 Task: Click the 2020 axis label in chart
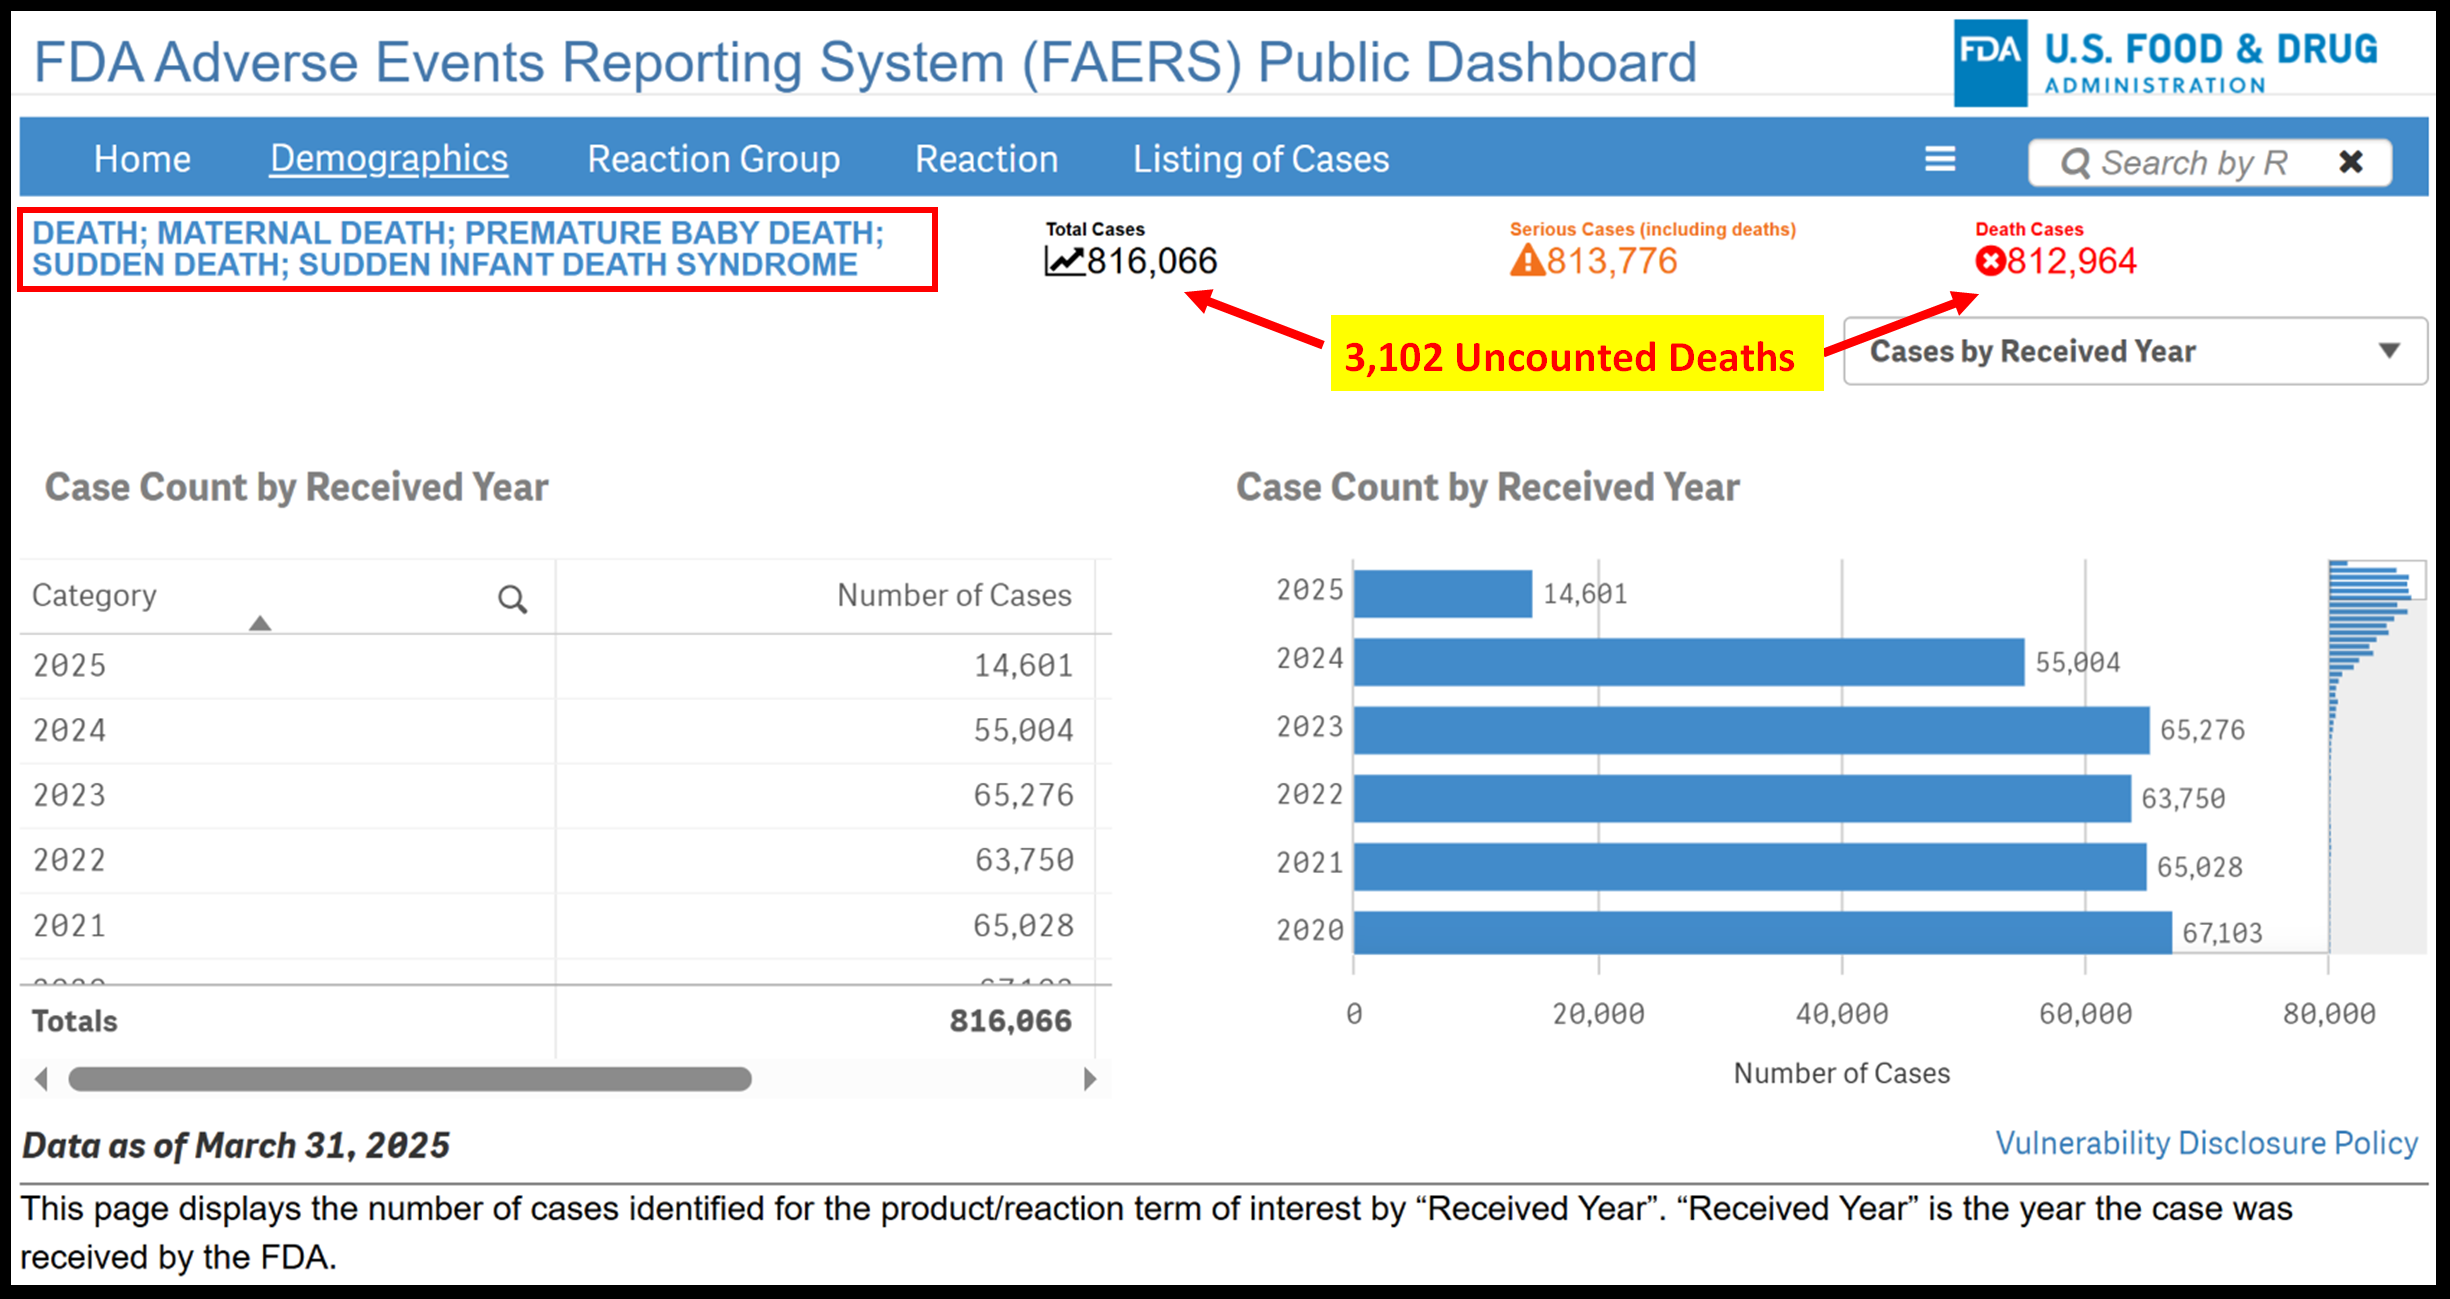[x=1310, y=931]
